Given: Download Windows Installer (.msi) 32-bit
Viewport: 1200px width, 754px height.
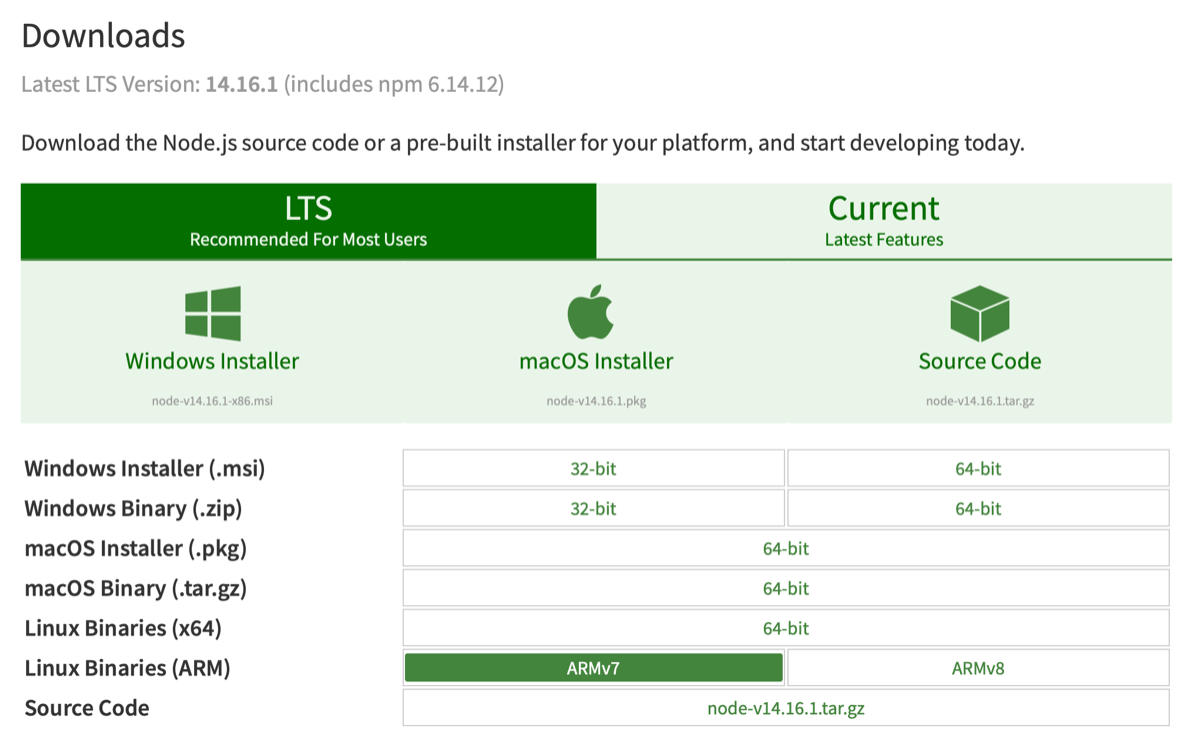Looking at the screenshot, I should 594,468.
